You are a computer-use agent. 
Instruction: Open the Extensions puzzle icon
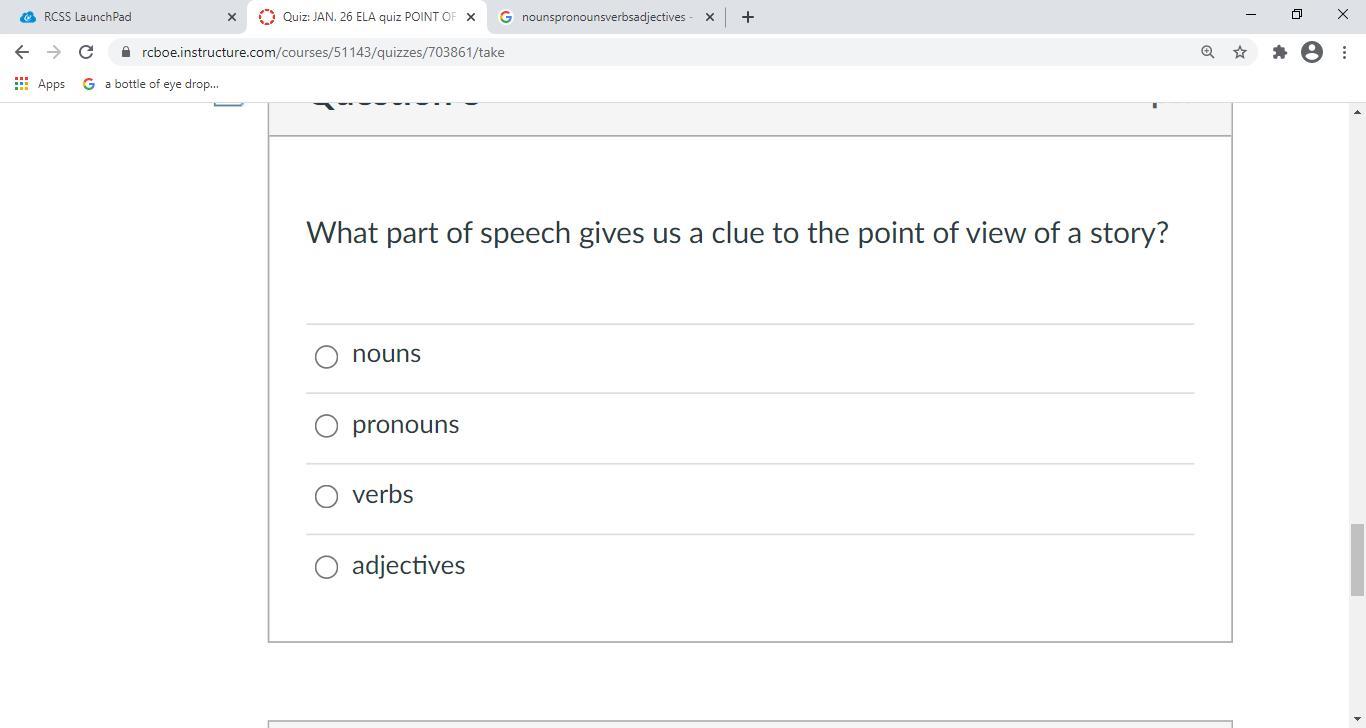tap(1279, 52)
